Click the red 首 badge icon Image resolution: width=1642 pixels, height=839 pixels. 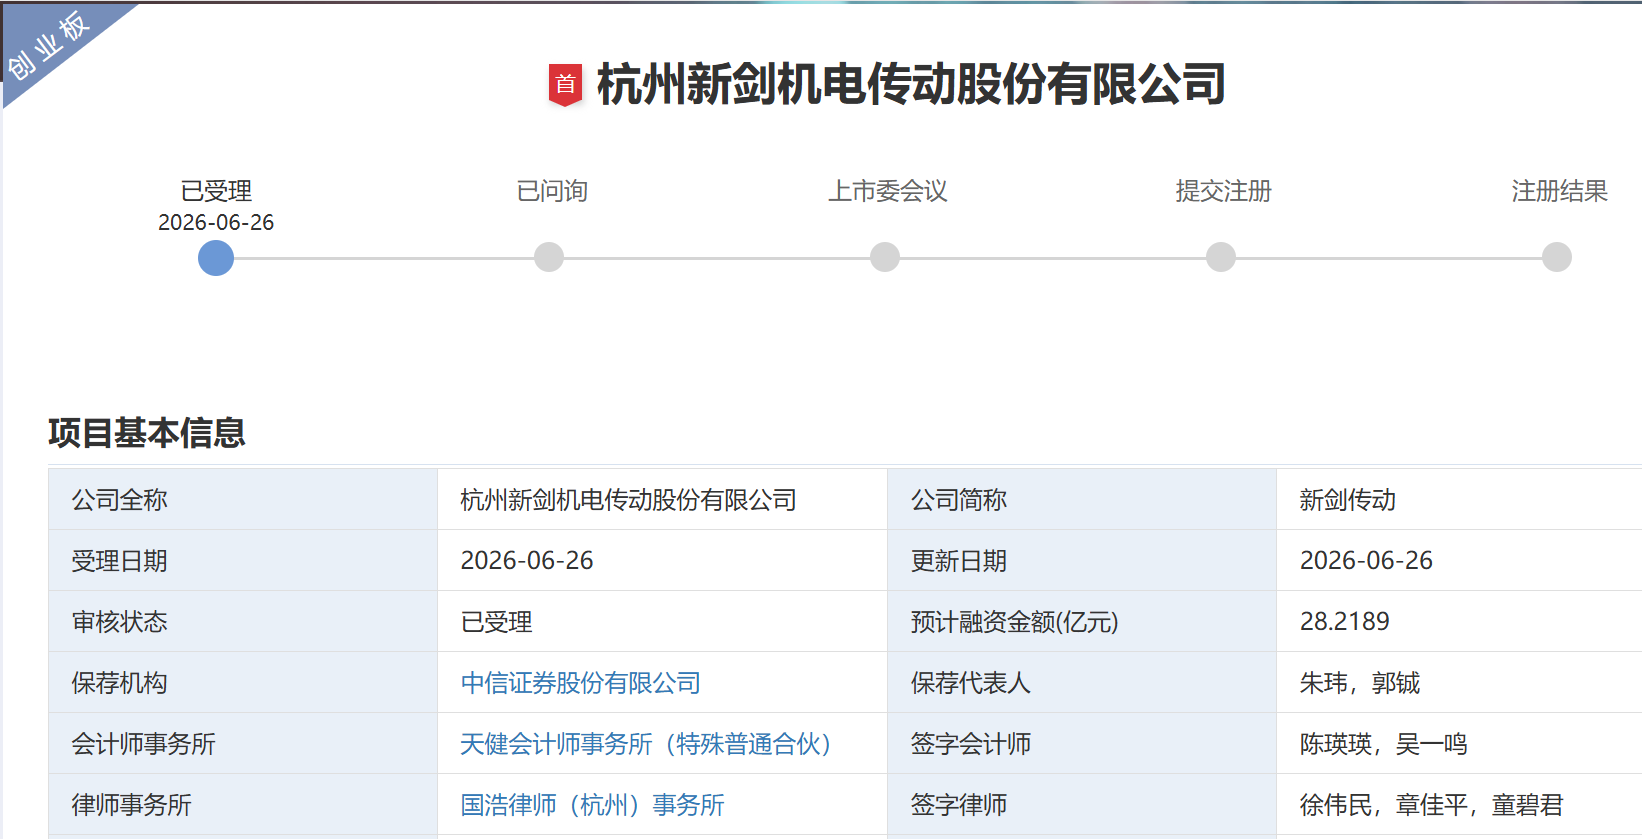coord(566,85)
